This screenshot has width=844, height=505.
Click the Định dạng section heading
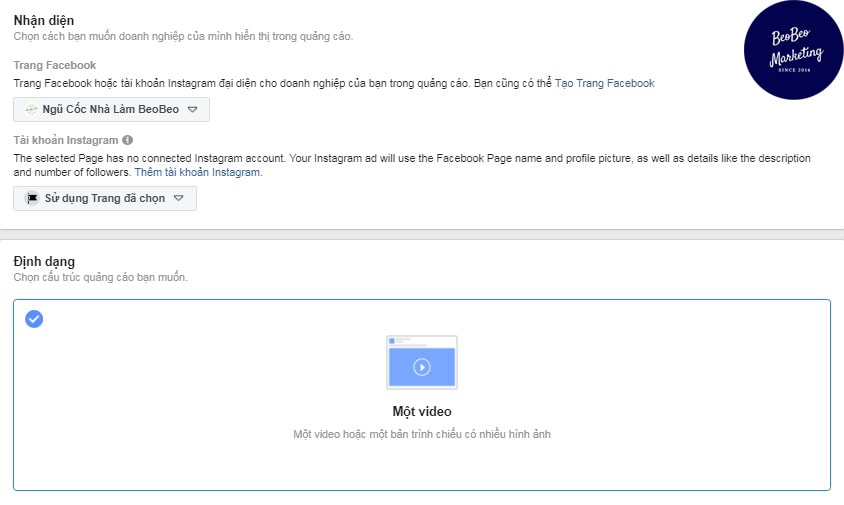point(44,261)
